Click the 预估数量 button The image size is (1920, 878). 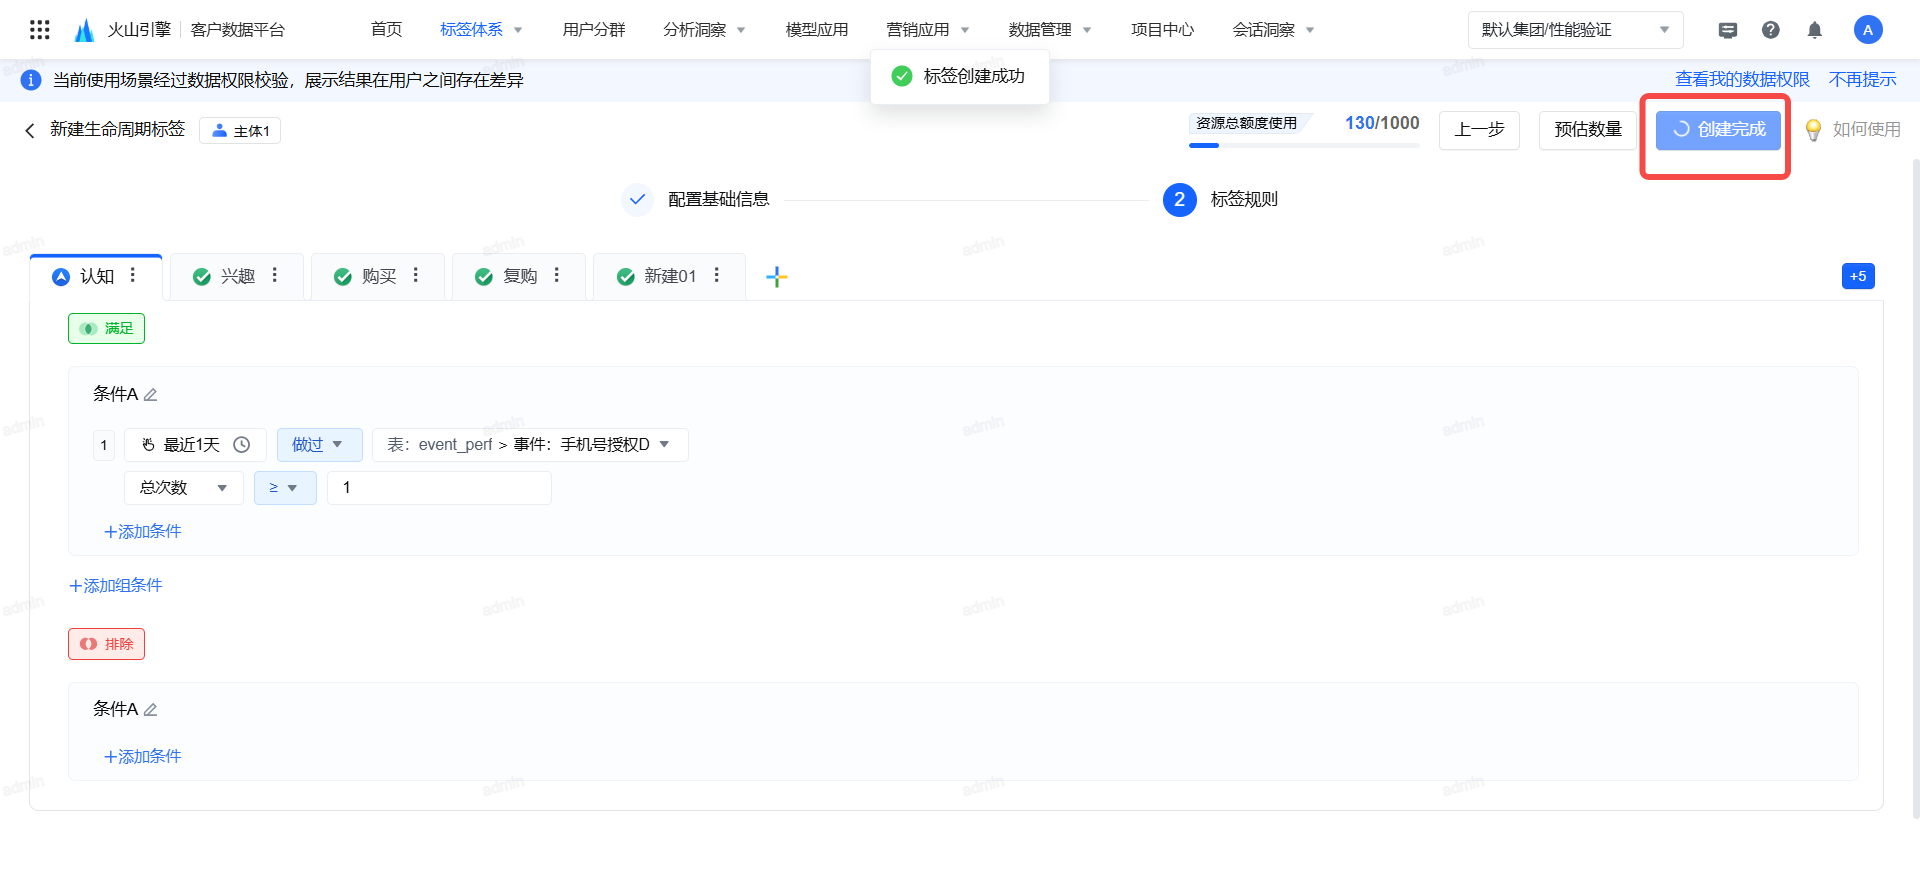[x=1588, y=130]
